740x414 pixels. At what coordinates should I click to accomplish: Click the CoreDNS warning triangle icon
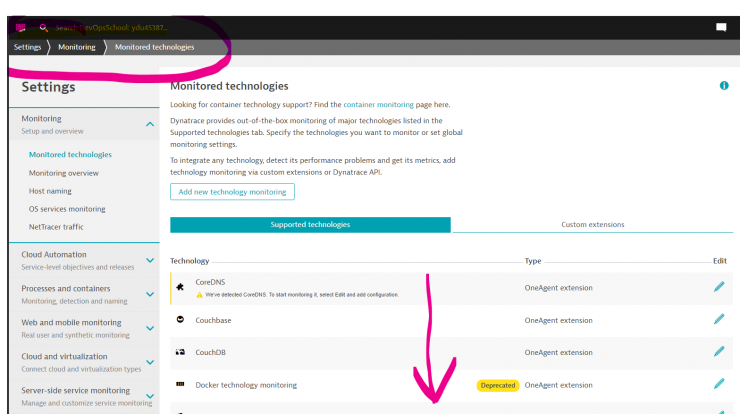(x=199, y=295)
